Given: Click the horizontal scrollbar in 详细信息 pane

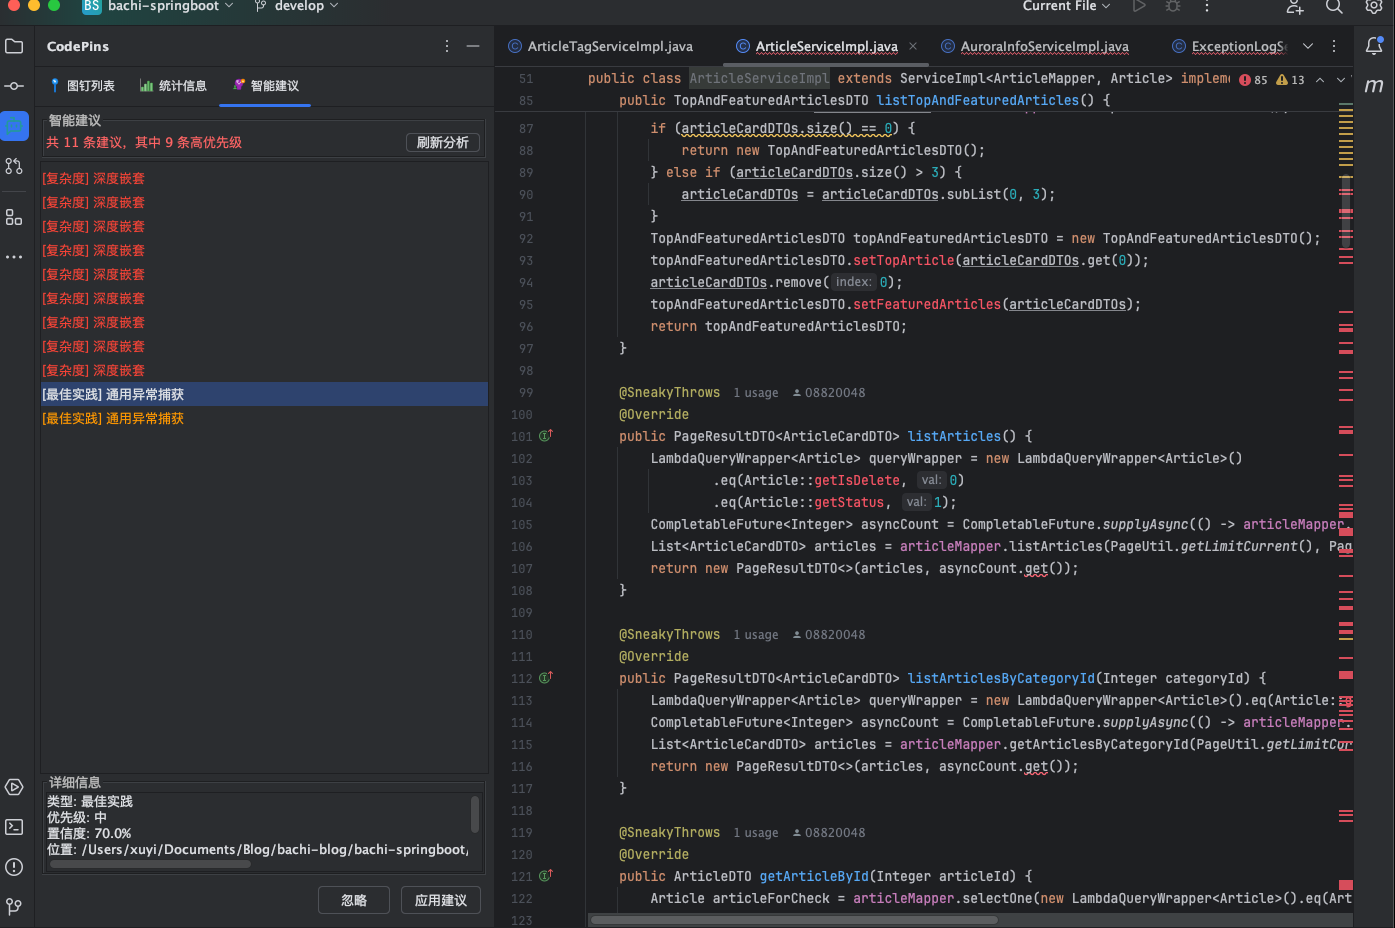Looking at the screenshot, I should [150, 864].
